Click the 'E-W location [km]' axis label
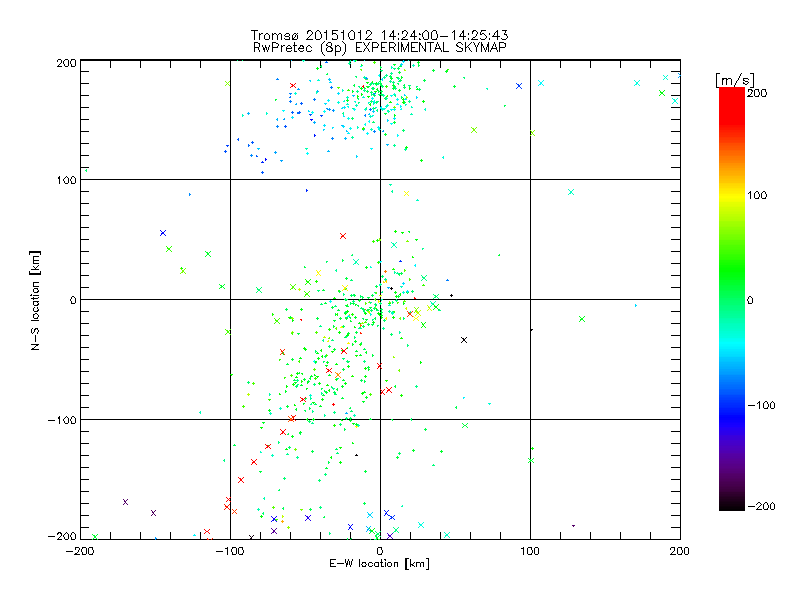The image size is (800, 600). [x=379, y=563]
